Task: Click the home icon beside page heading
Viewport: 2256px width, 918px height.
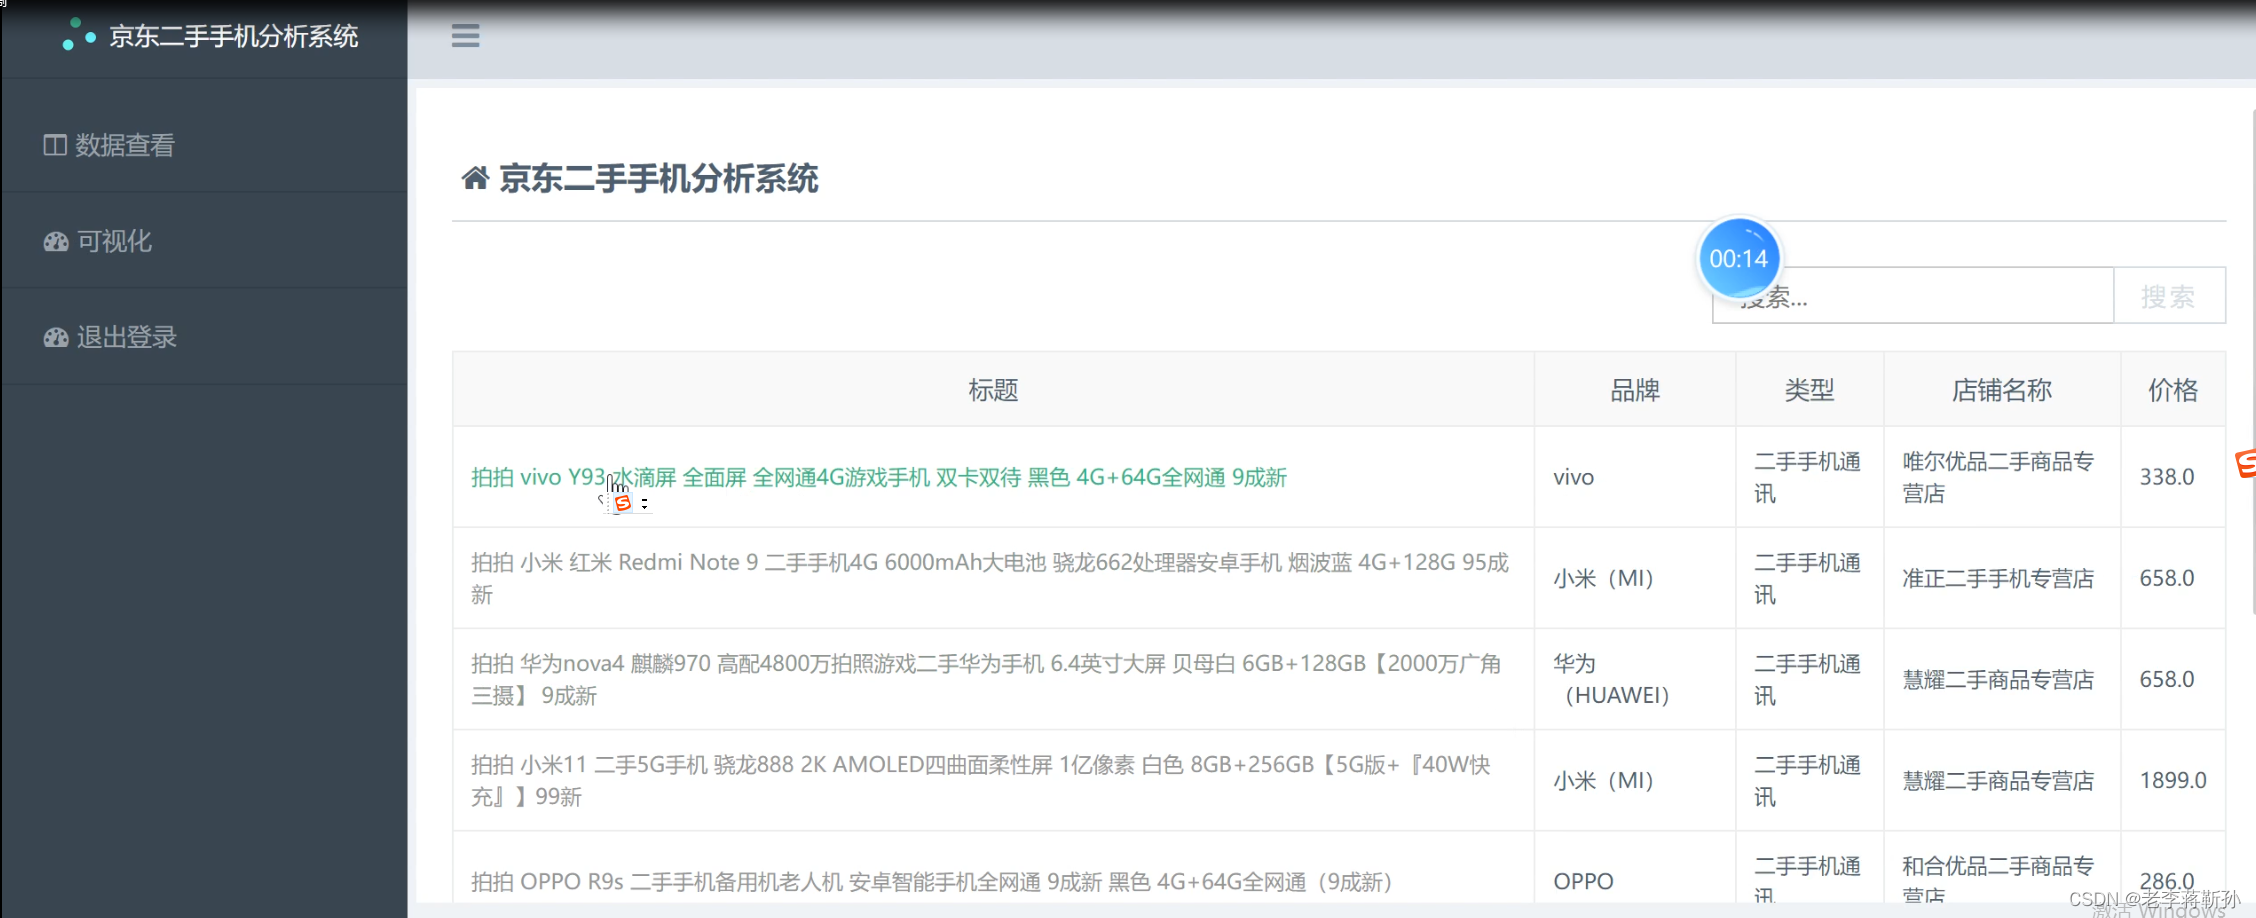Action: click(x=475, y=178)
